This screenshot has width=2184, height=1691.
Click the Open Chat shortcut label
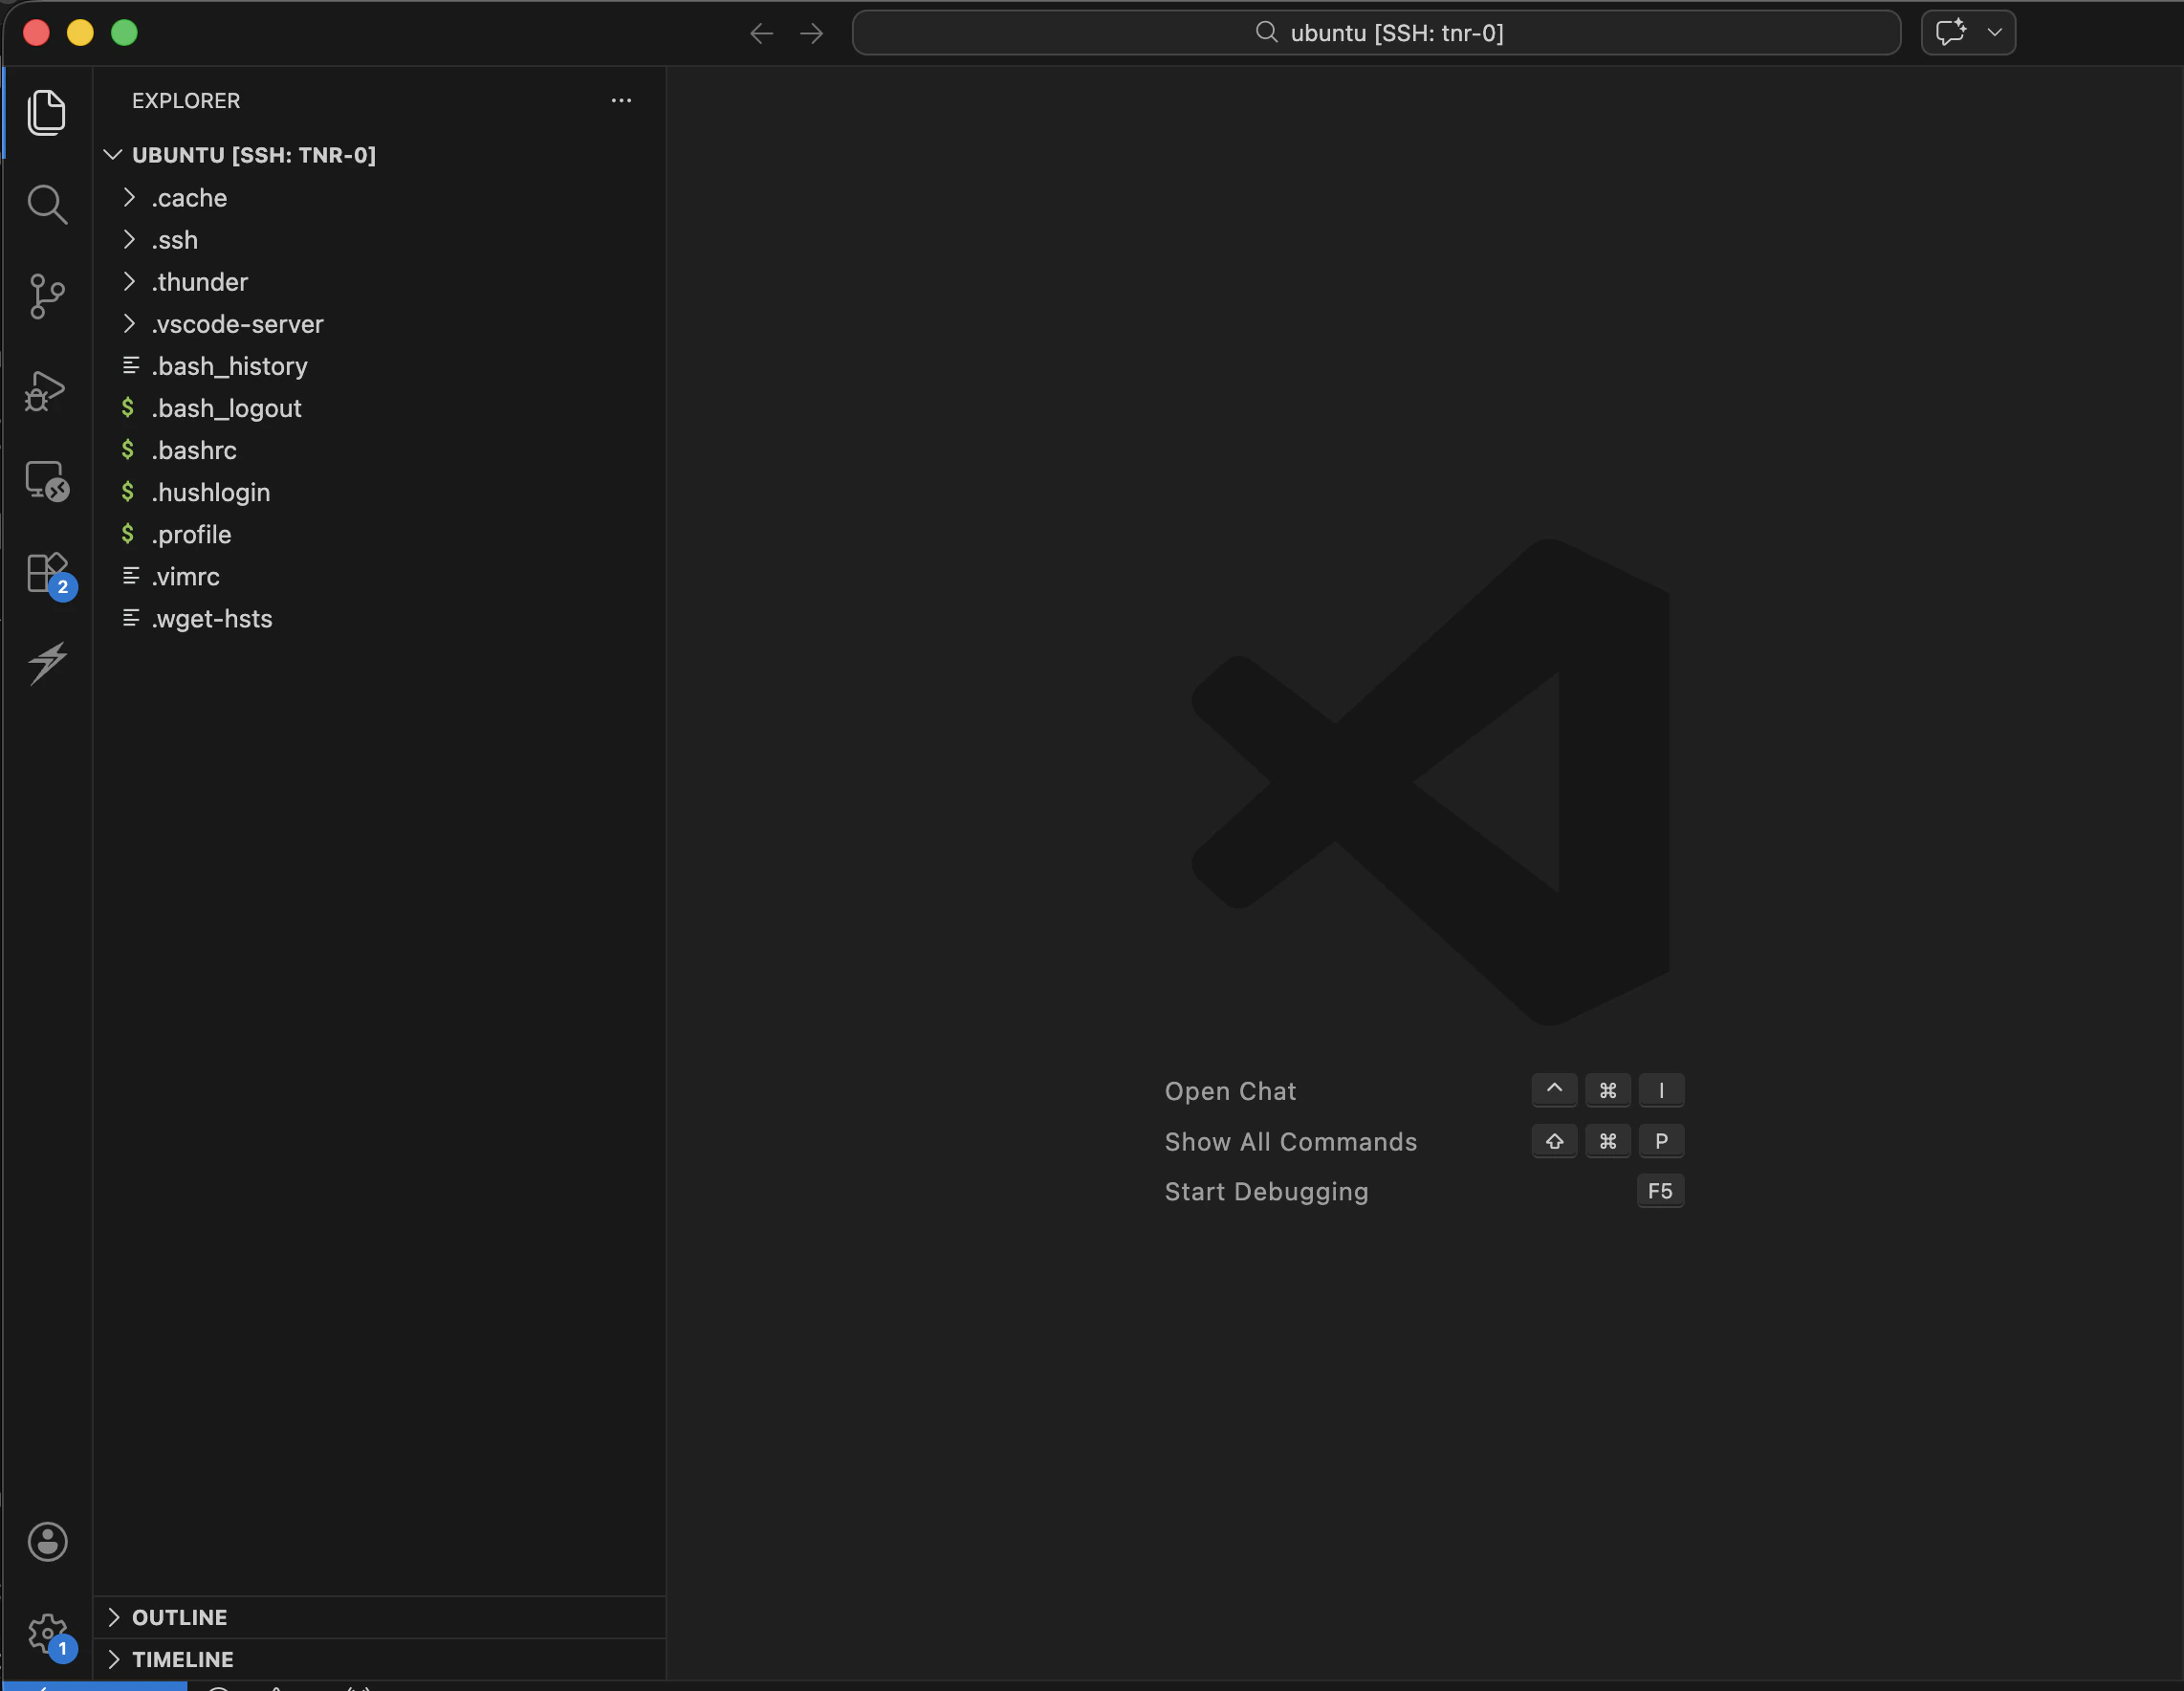(1230, 1091)
